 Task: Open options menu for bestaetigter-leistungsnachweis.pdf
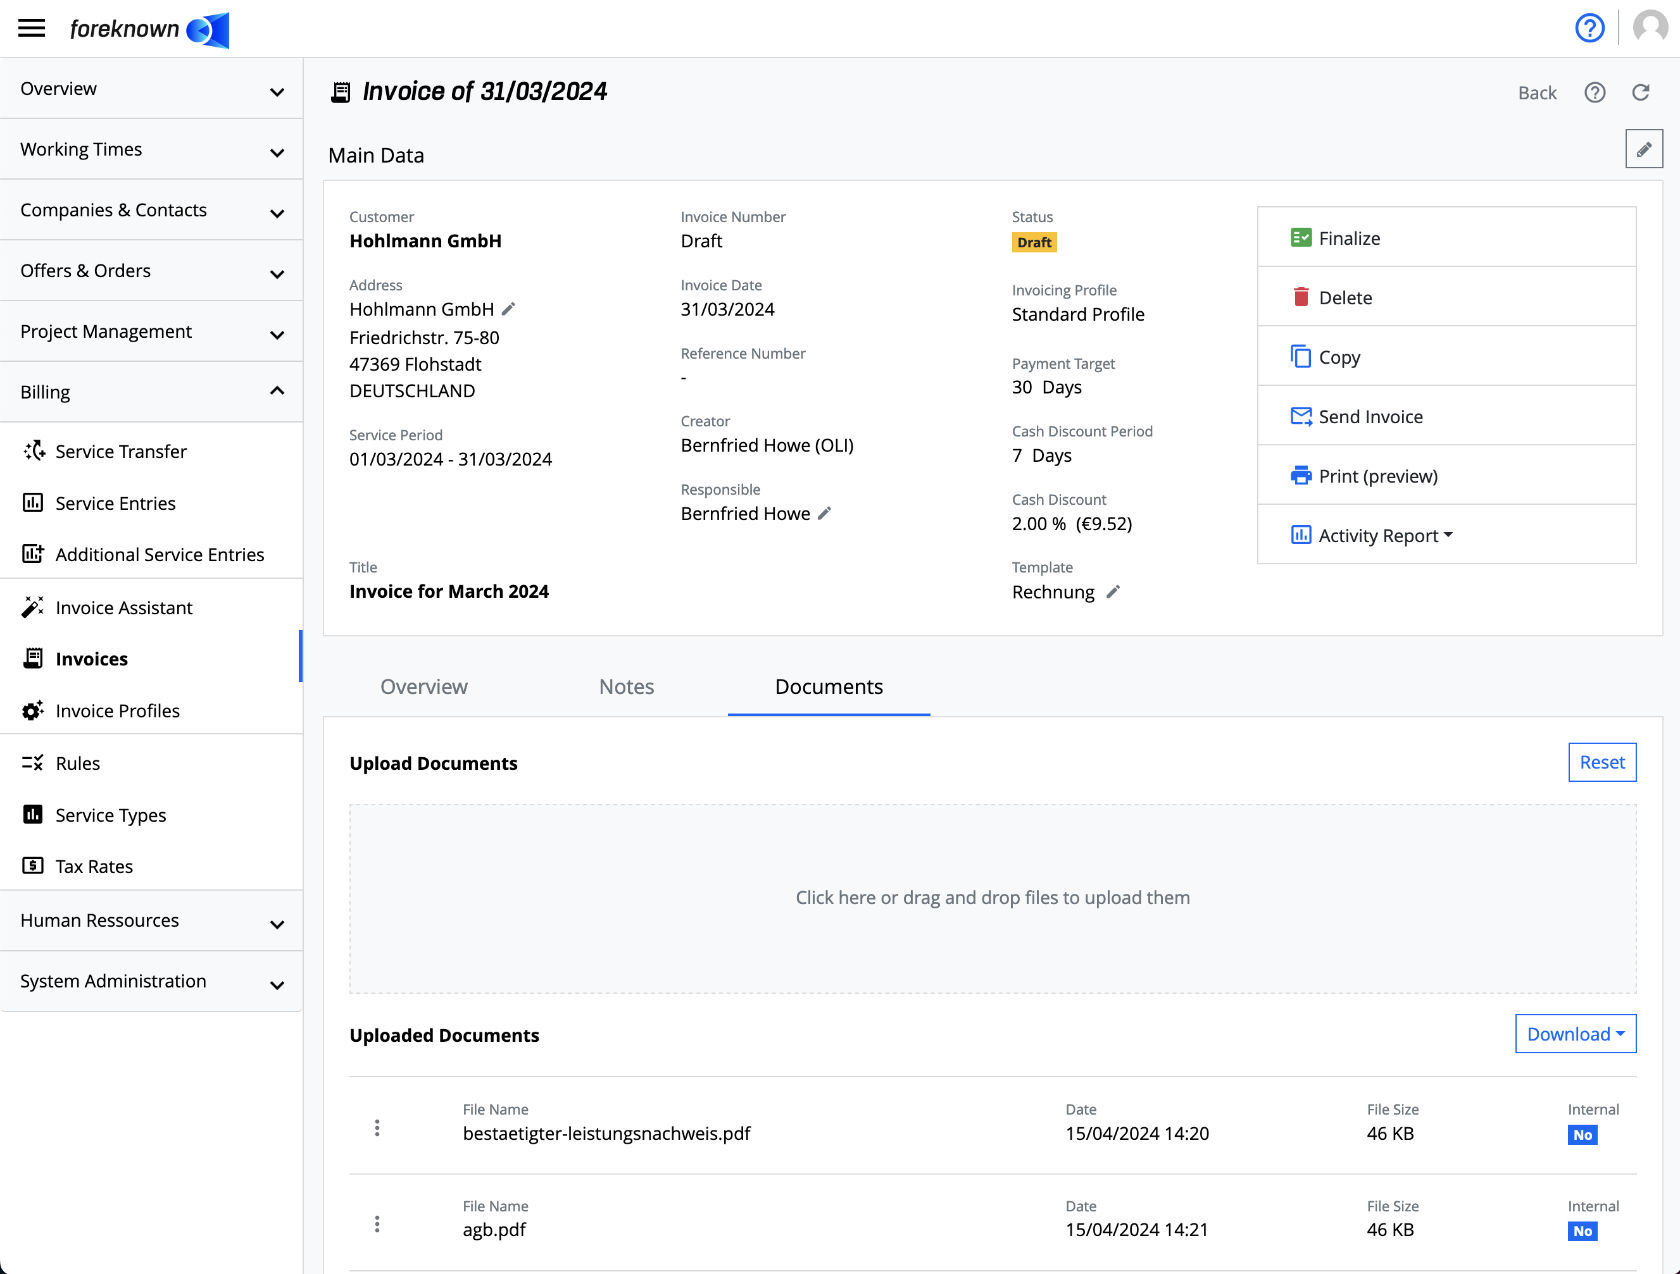point(377,1128)
